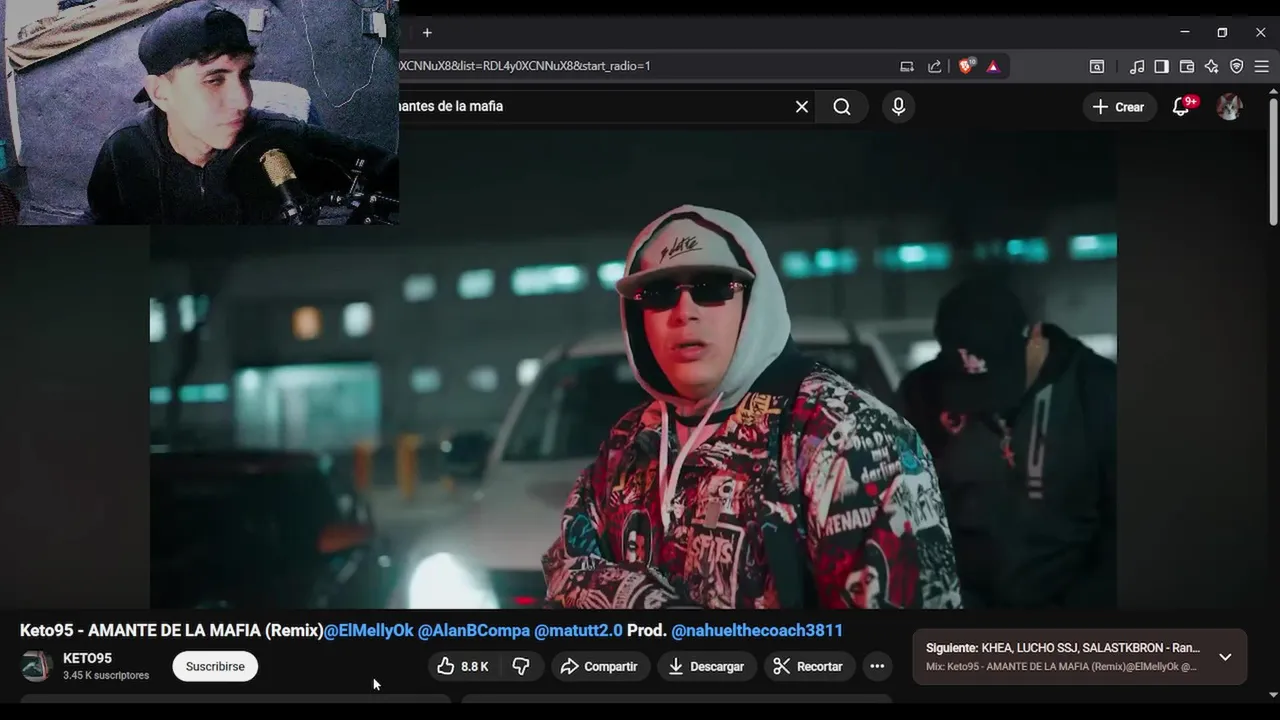
Task: Open the music playlist note icon
Action: pos(1137,67)
